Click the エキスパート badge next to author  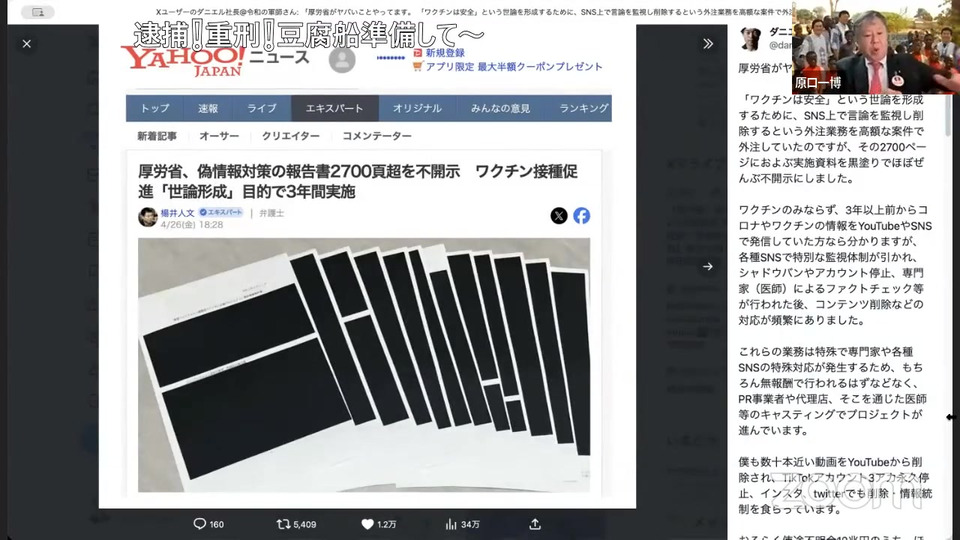click(221, 212)
